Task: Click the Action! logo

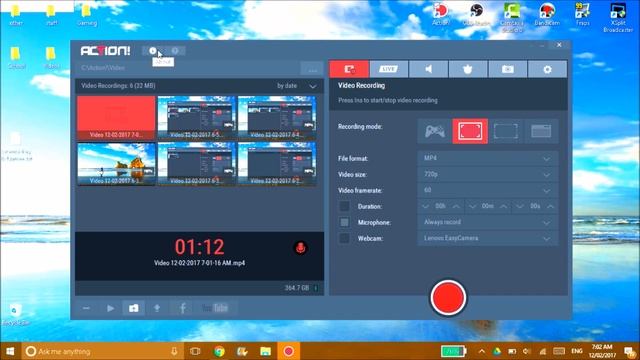Action: [105, 51]
